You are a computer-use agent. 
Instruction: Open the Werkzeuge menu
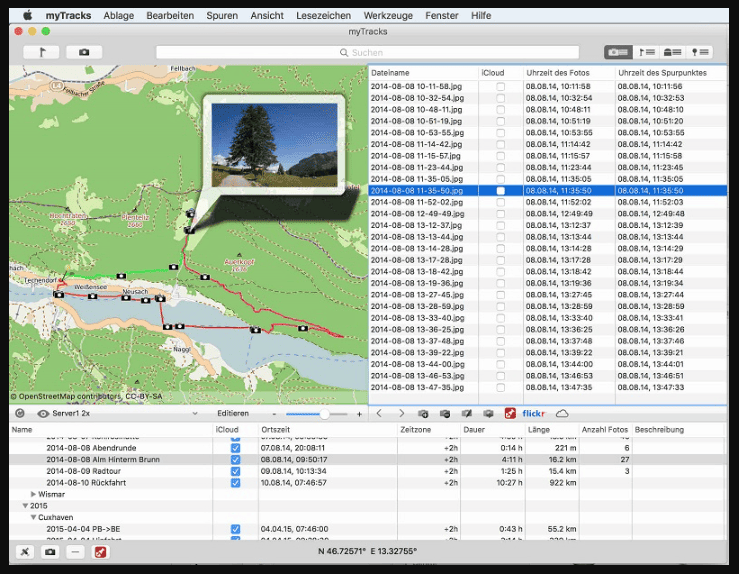[388, 16]
